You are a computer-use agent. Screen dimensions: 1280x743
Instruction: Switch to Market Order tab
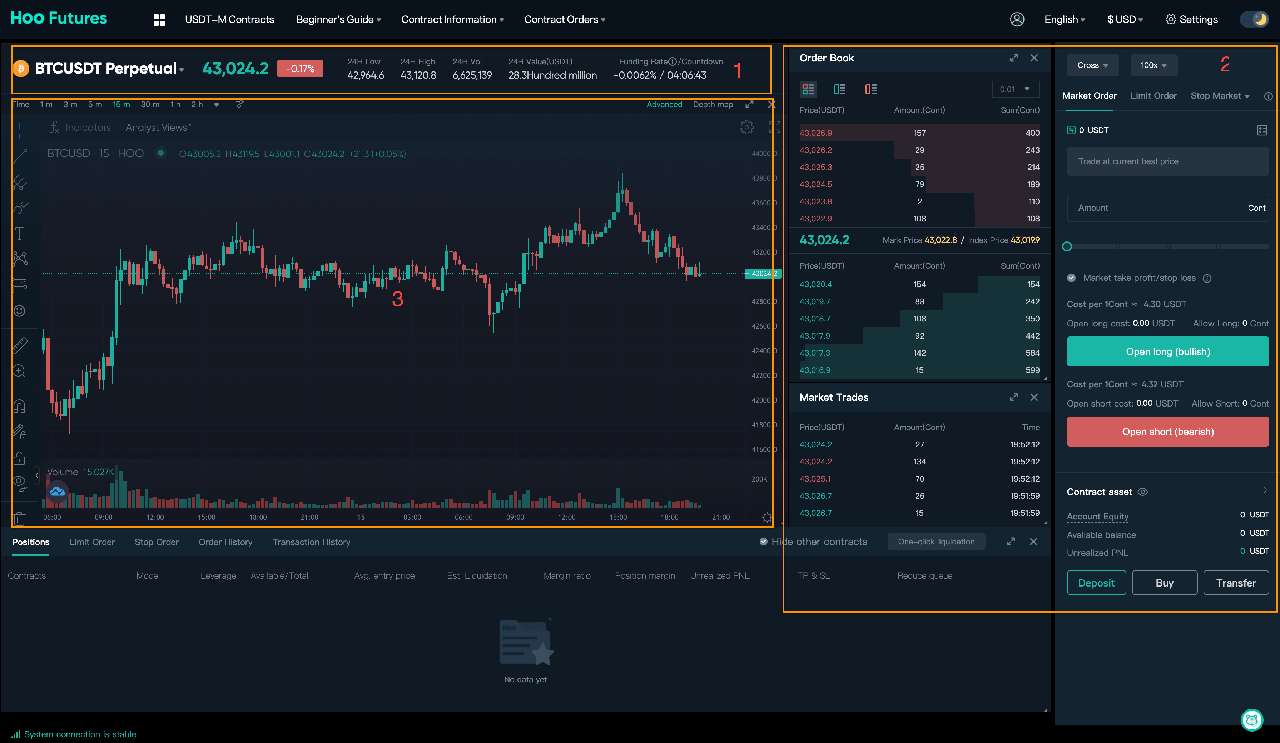1089,96
